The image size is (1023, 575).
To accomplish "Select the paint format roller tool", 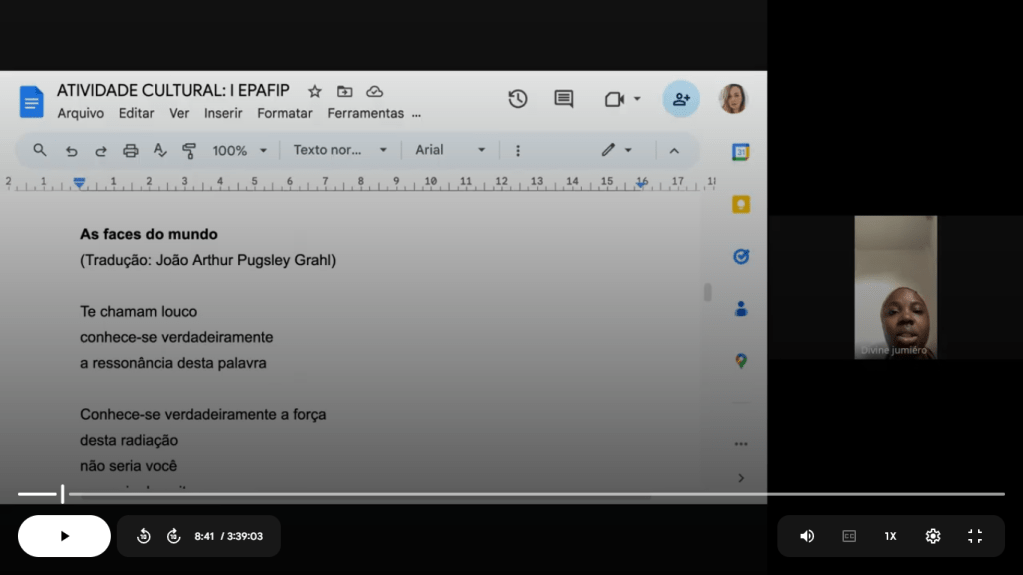I will tap(189, 151).
